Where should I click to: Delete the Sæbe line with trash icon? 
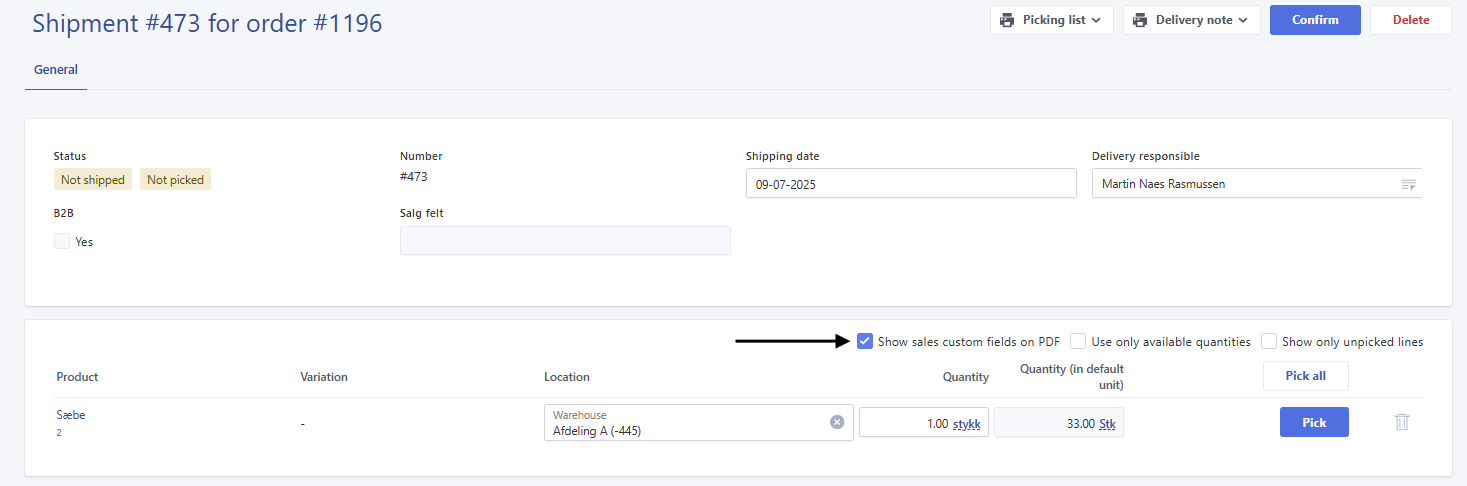click(x=1402, y=422)
